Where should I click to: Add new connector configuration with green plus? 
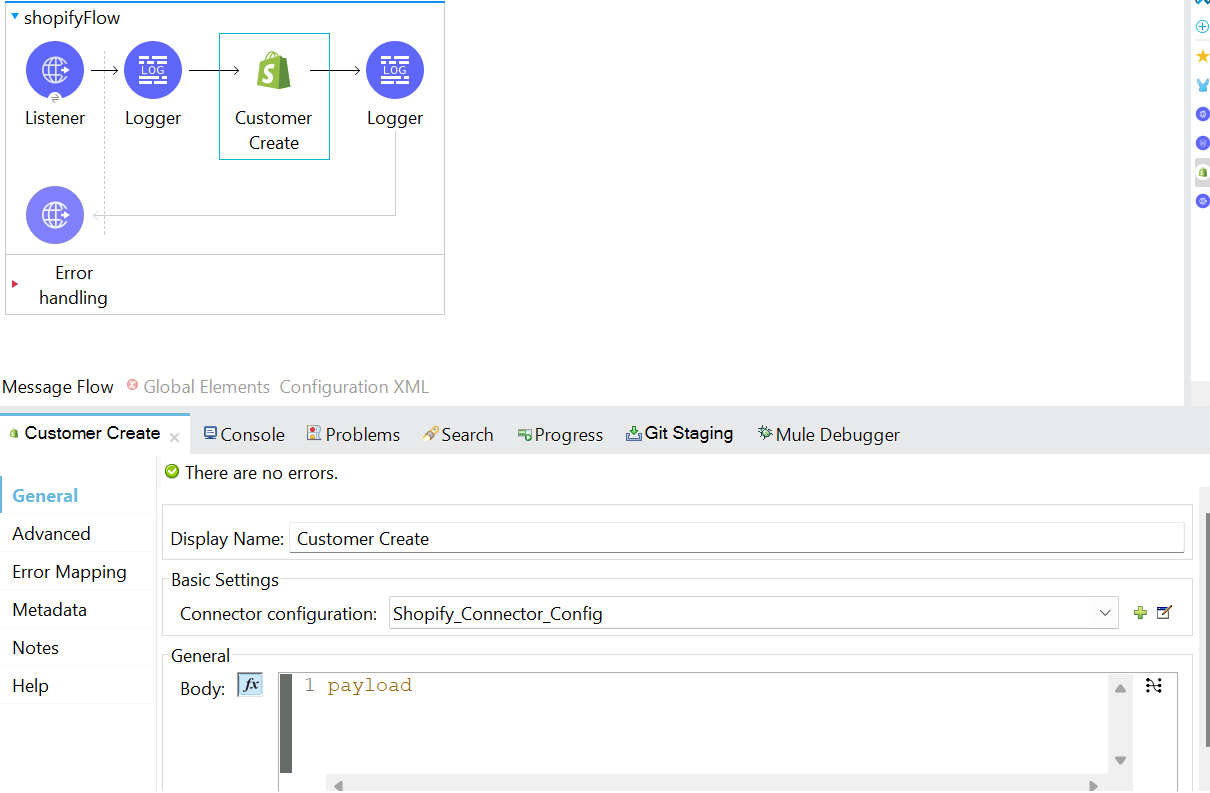click(1140, 613)
